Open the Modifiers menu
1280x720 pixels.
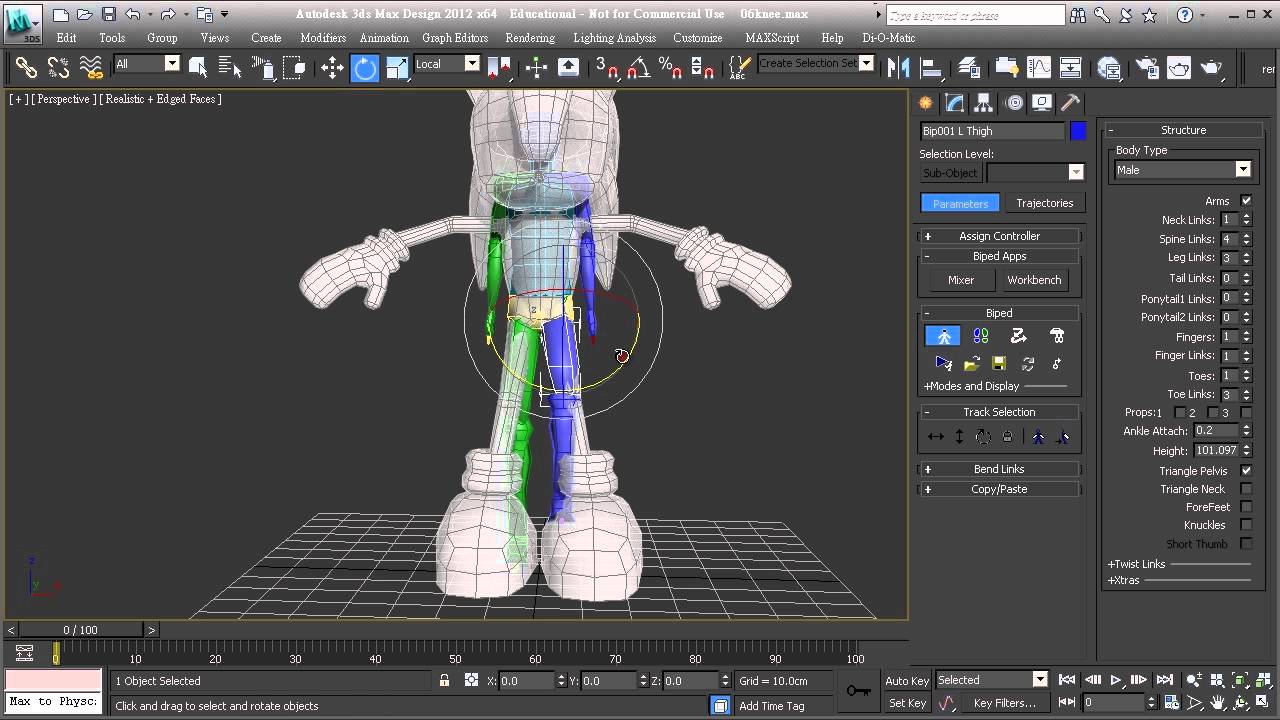point(323,38)
